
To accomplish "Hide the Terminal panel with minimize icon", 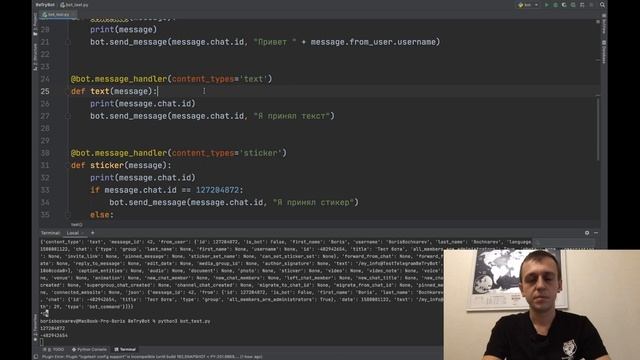I will point(596,233).
